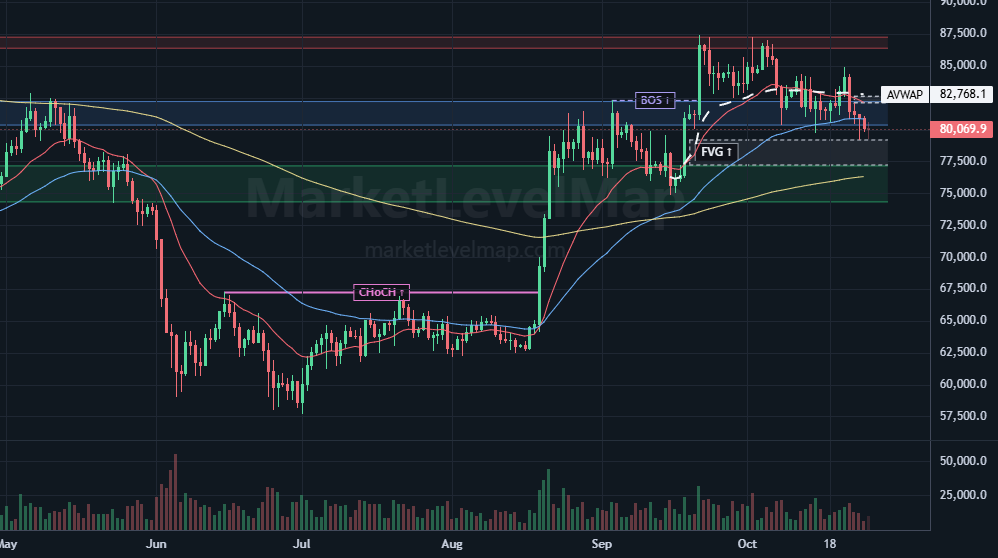Click the AVWAP label tag
Image resolution: width=998 pixels, height=558 pixels.
click(904, 94)
